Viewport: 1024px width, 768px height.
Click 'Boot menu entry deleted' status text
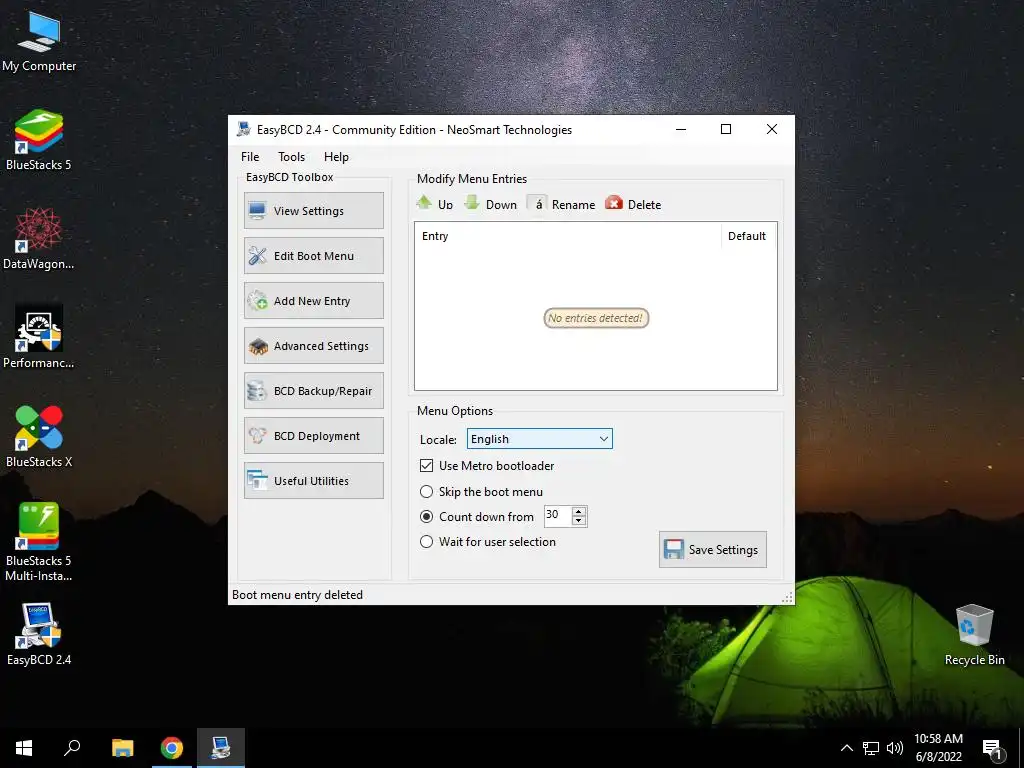point(297,594)
